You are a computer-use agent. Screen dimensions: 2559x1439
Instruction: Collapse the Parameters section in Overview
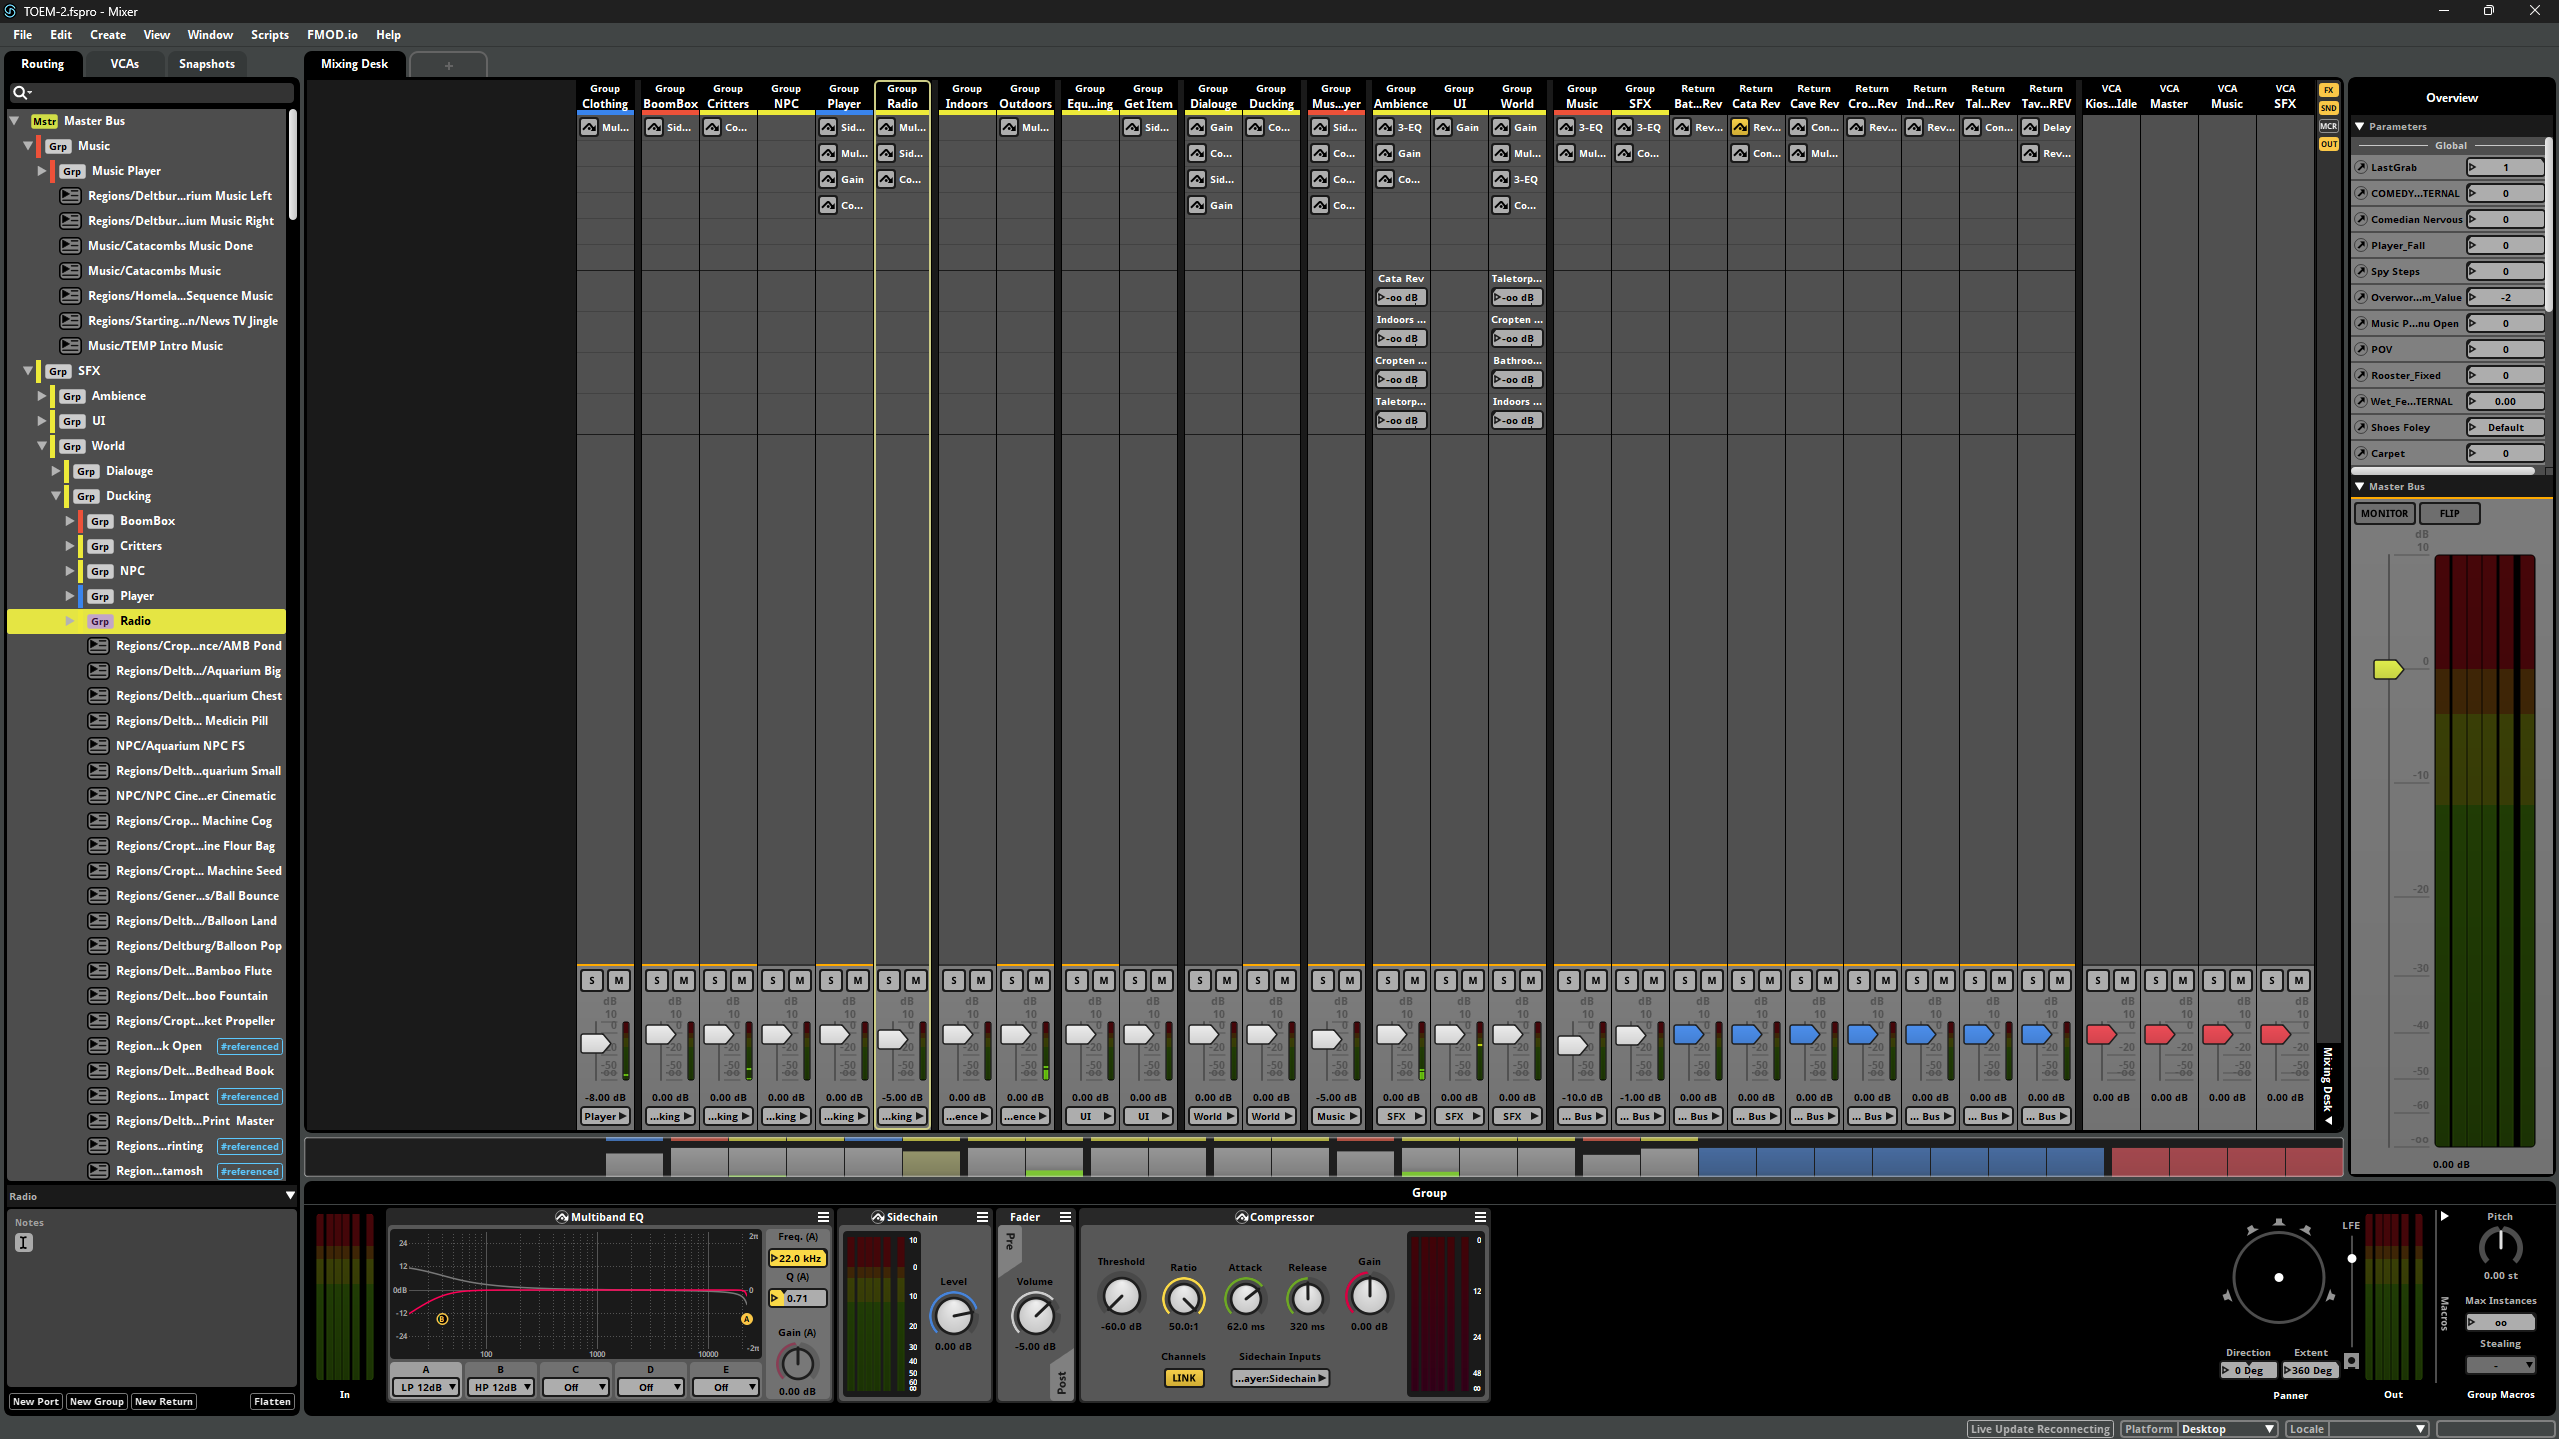[2360, 127]
